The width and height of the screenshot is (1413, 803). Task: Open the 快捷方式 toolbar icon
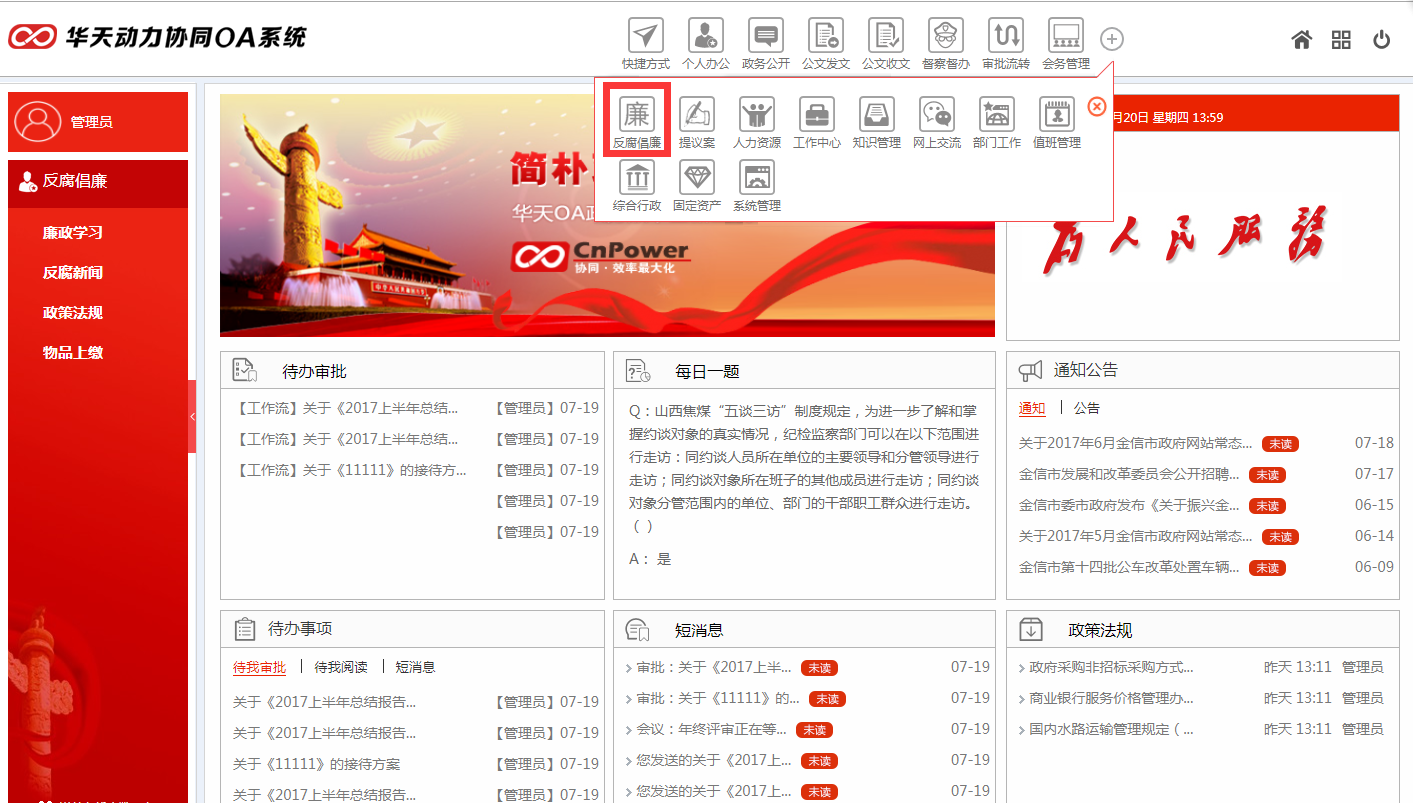(x=645, y=38)
